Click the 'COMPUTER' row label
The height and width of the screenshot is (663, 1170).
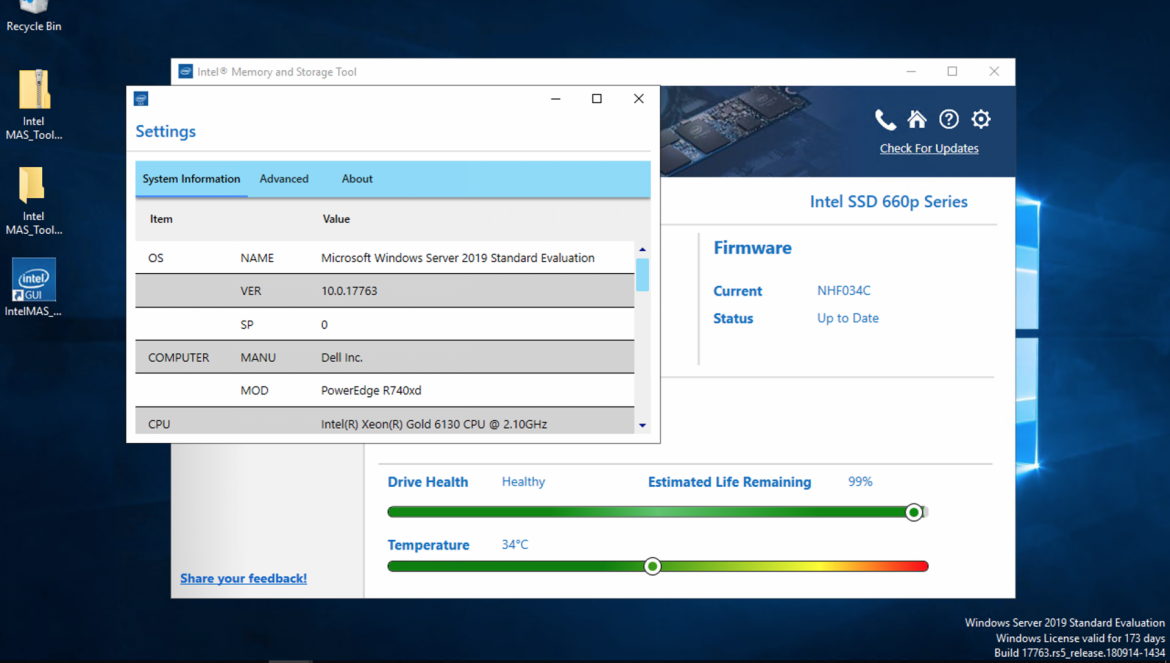[x=178, y=357]
